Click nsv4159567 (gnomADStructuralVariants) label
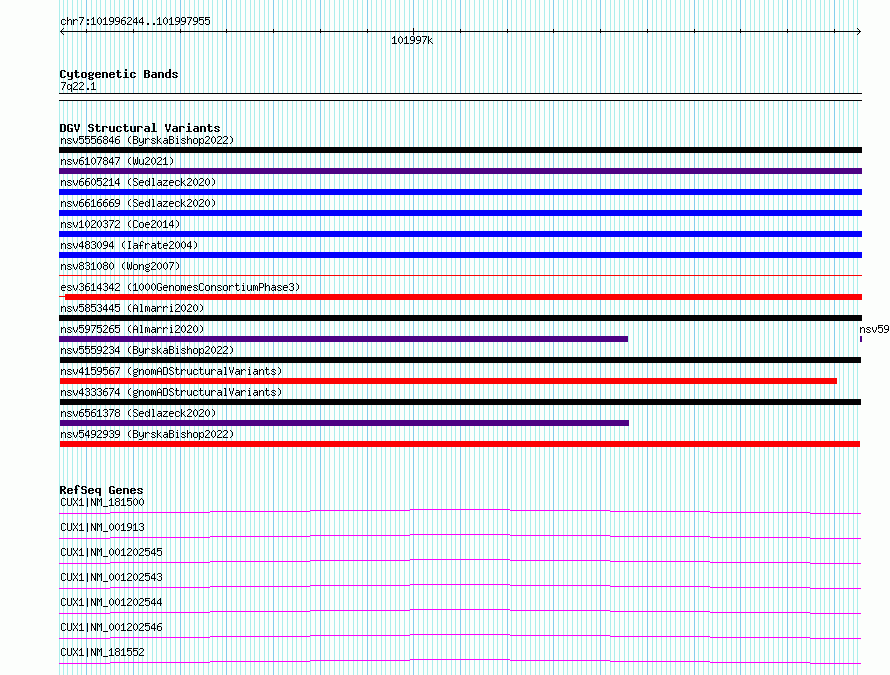890x675 pixels. 171,371
